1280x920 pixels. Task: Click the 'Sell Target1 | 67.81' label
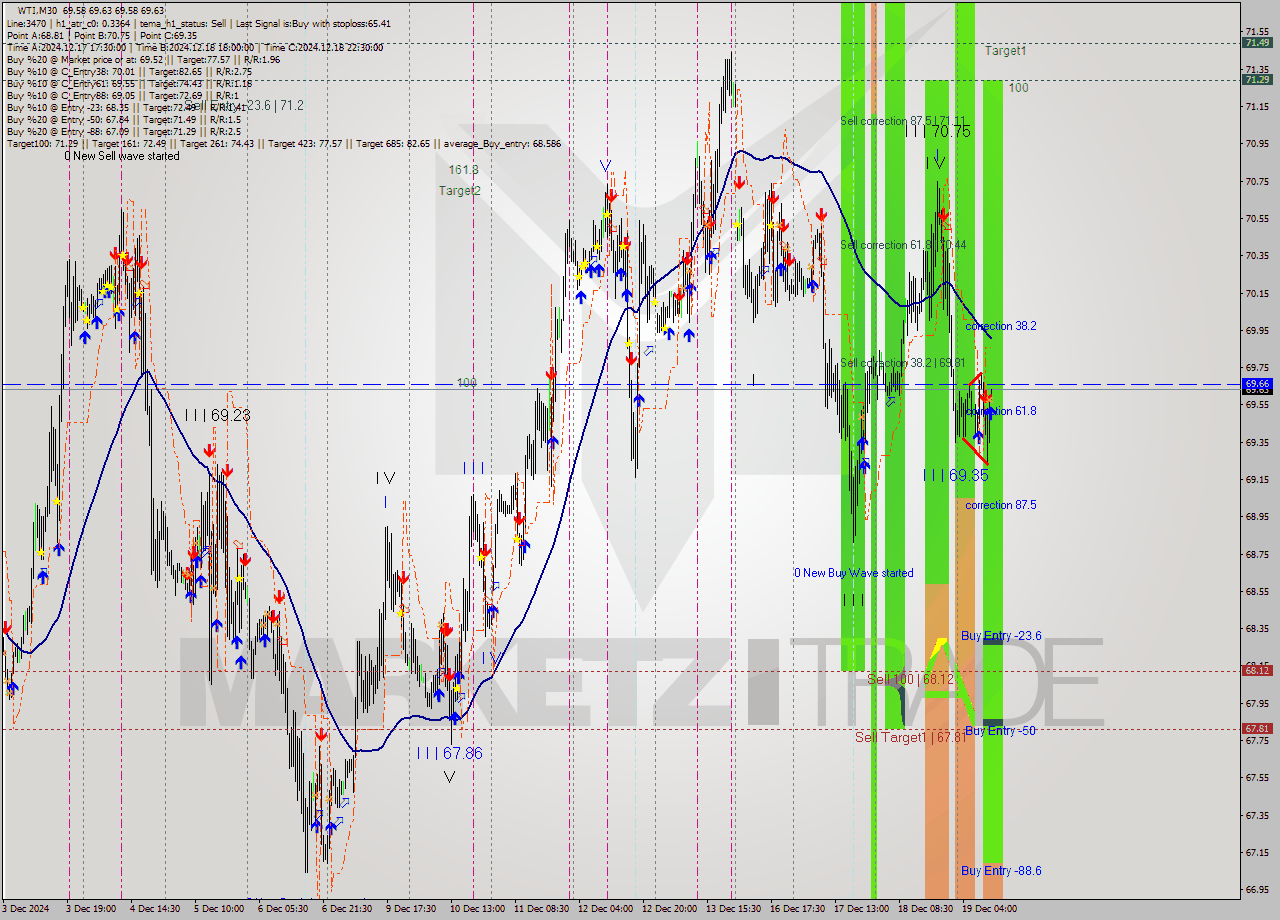(910, 737)
